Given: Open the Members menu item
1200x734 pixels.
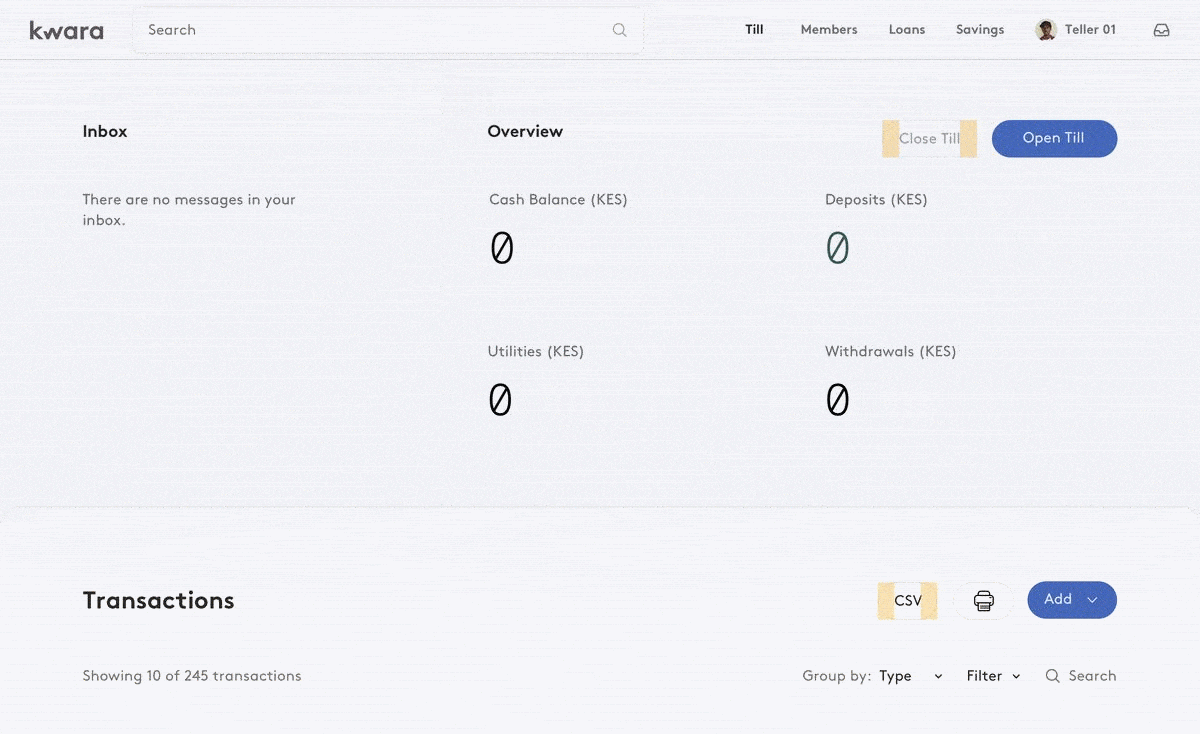Looking at the screenshot, I should pyautogui.click(x=829, y=30).
